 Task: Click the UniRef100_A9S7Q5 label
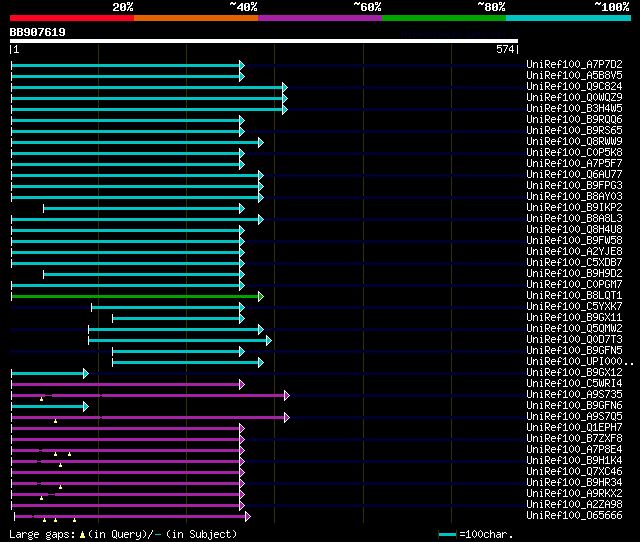574,417
